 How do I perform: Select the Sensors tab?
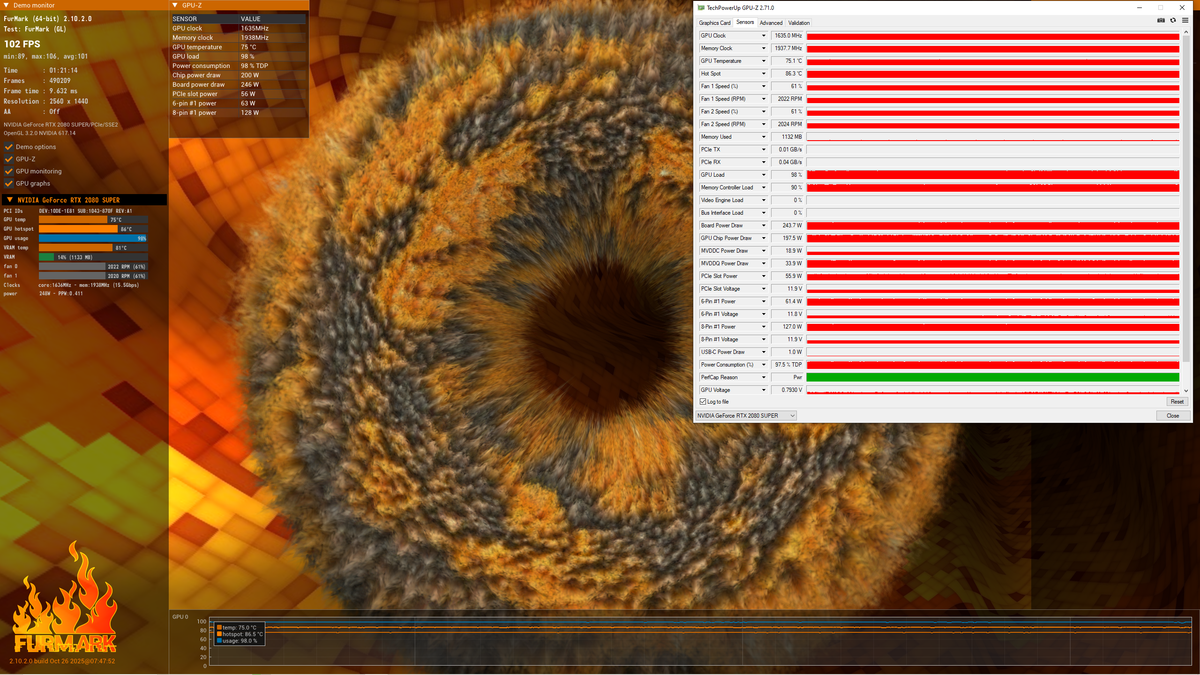point(746,22)
